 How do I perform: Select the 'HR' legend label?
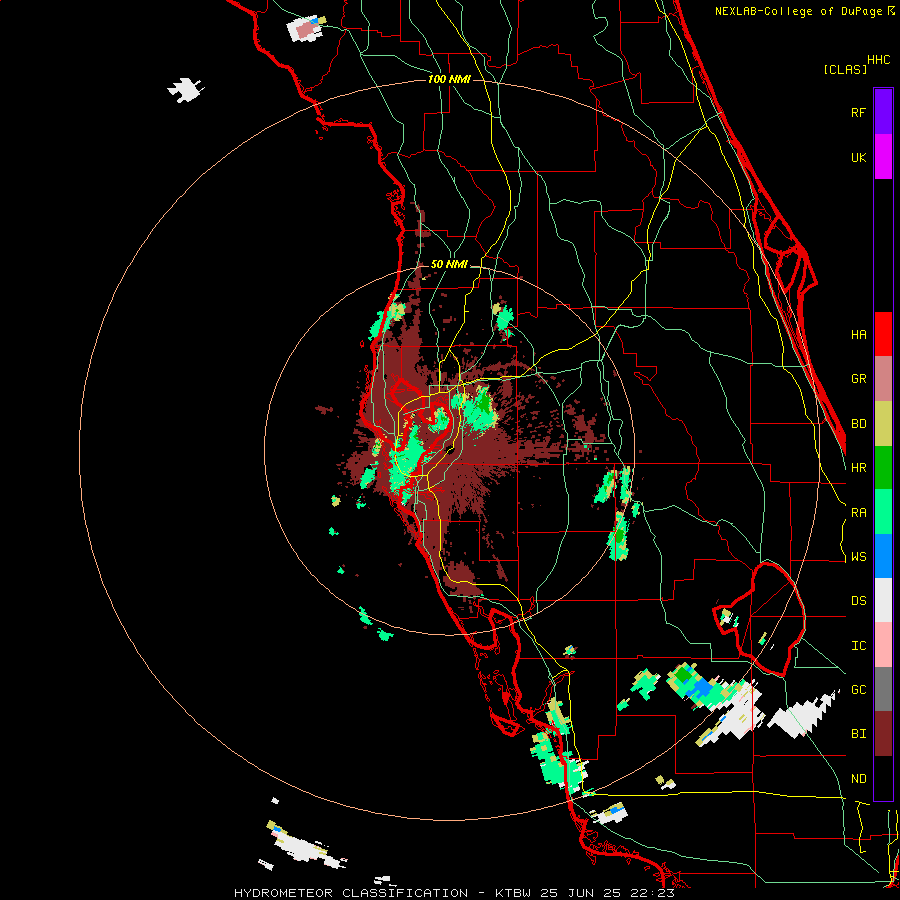coord(858,468)
